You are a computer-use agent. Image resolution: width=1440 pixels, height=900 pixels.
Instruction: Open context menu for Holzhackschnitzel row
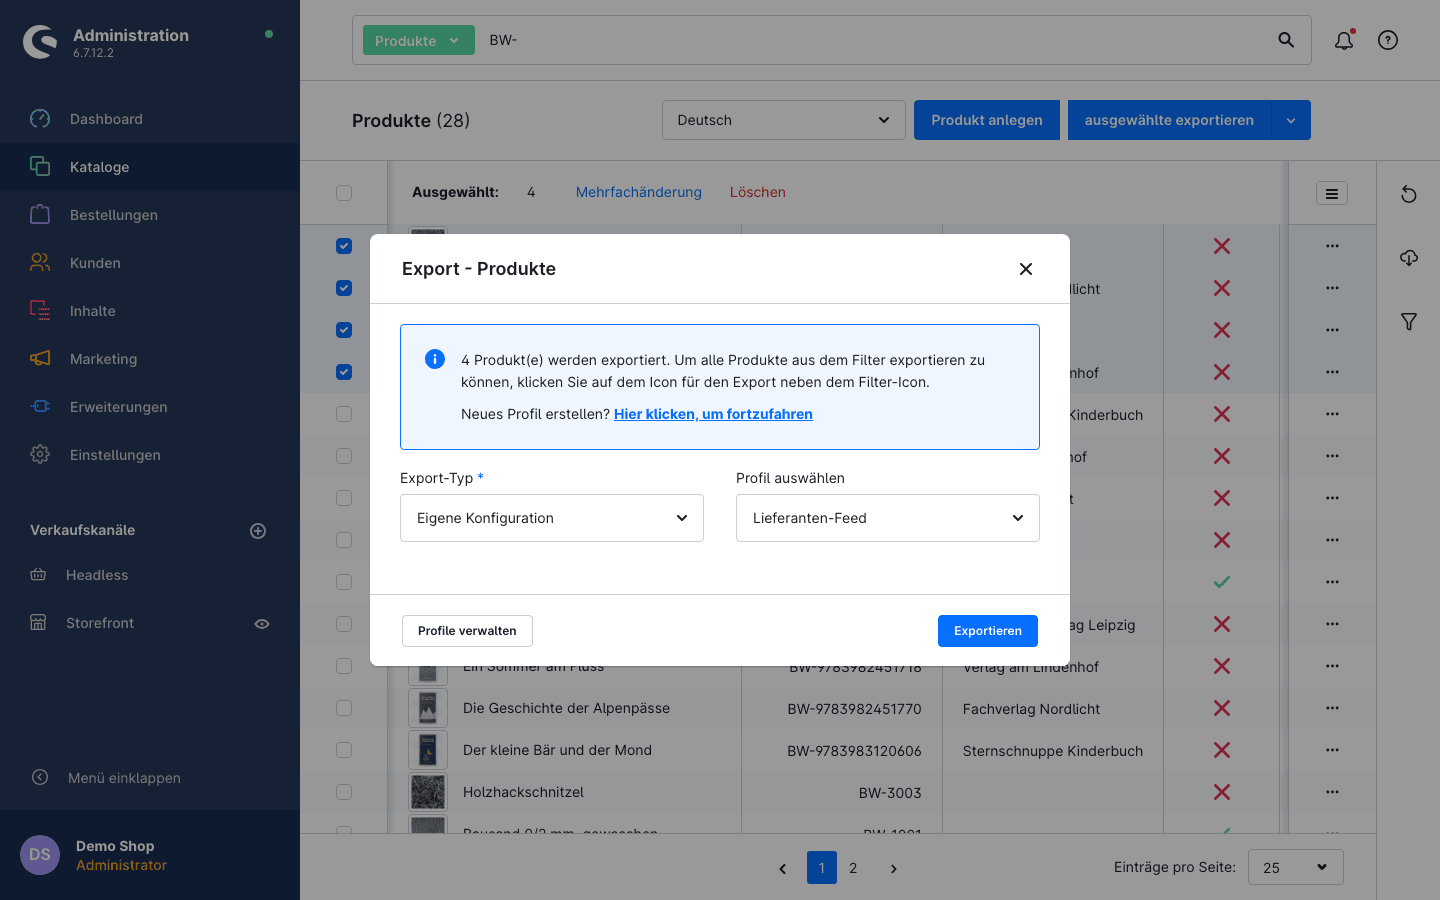(x=1332, y=792)
